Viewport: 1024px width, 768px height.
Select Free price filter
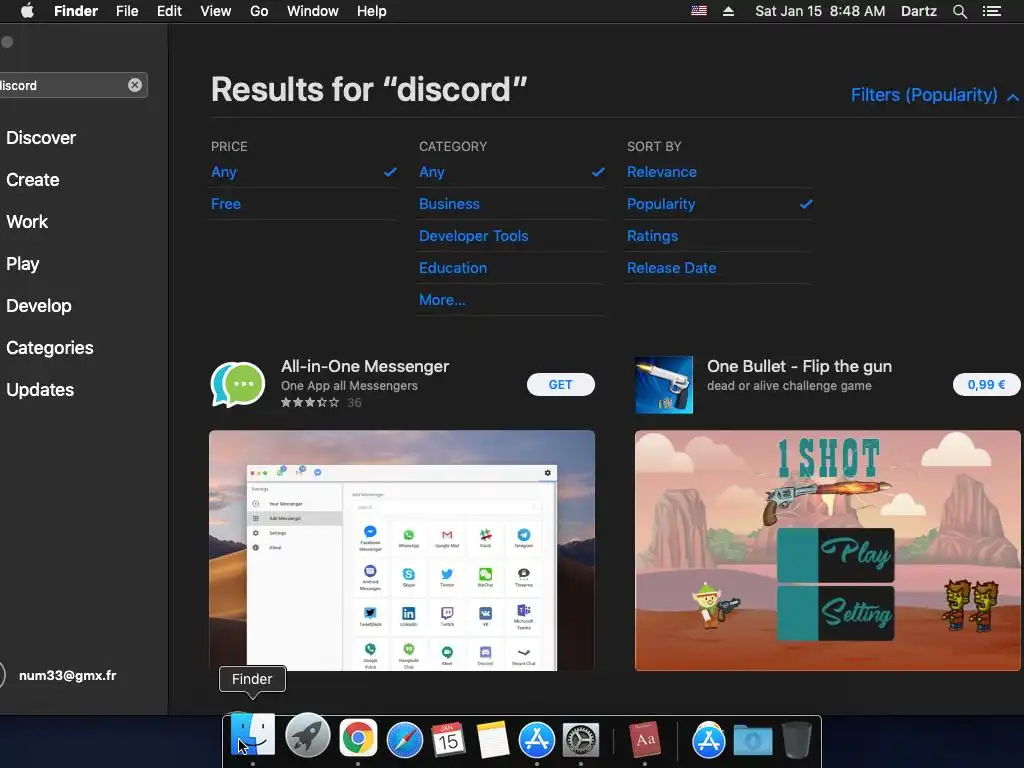(x=304, y=204)
